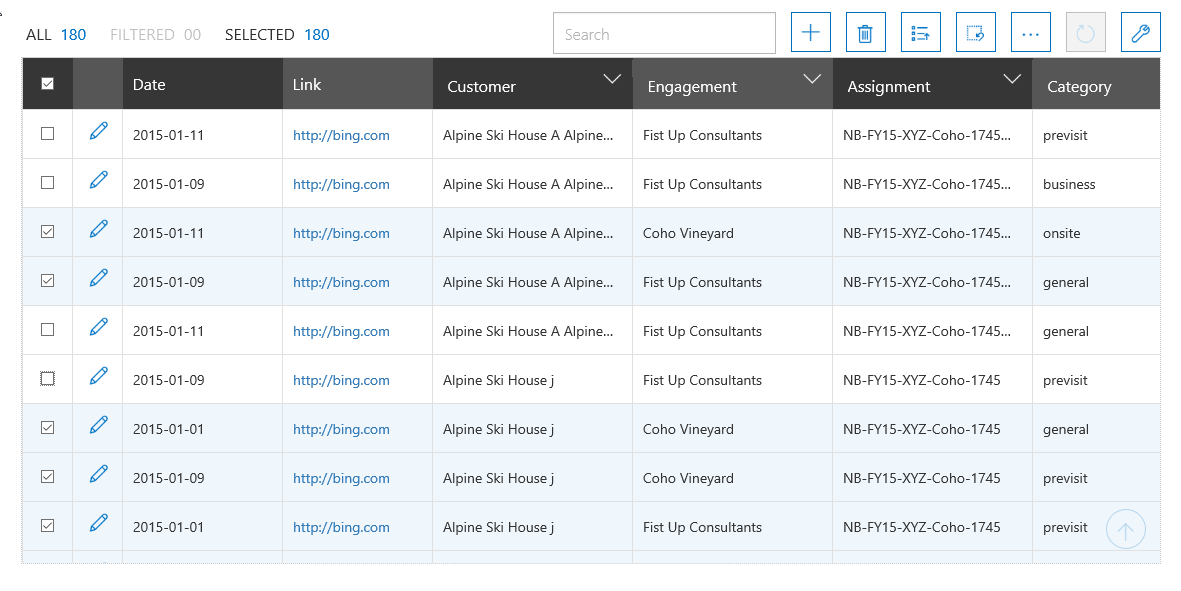
Task: Click the pencil icon of the onsite row
Action: tap(98, 230)
